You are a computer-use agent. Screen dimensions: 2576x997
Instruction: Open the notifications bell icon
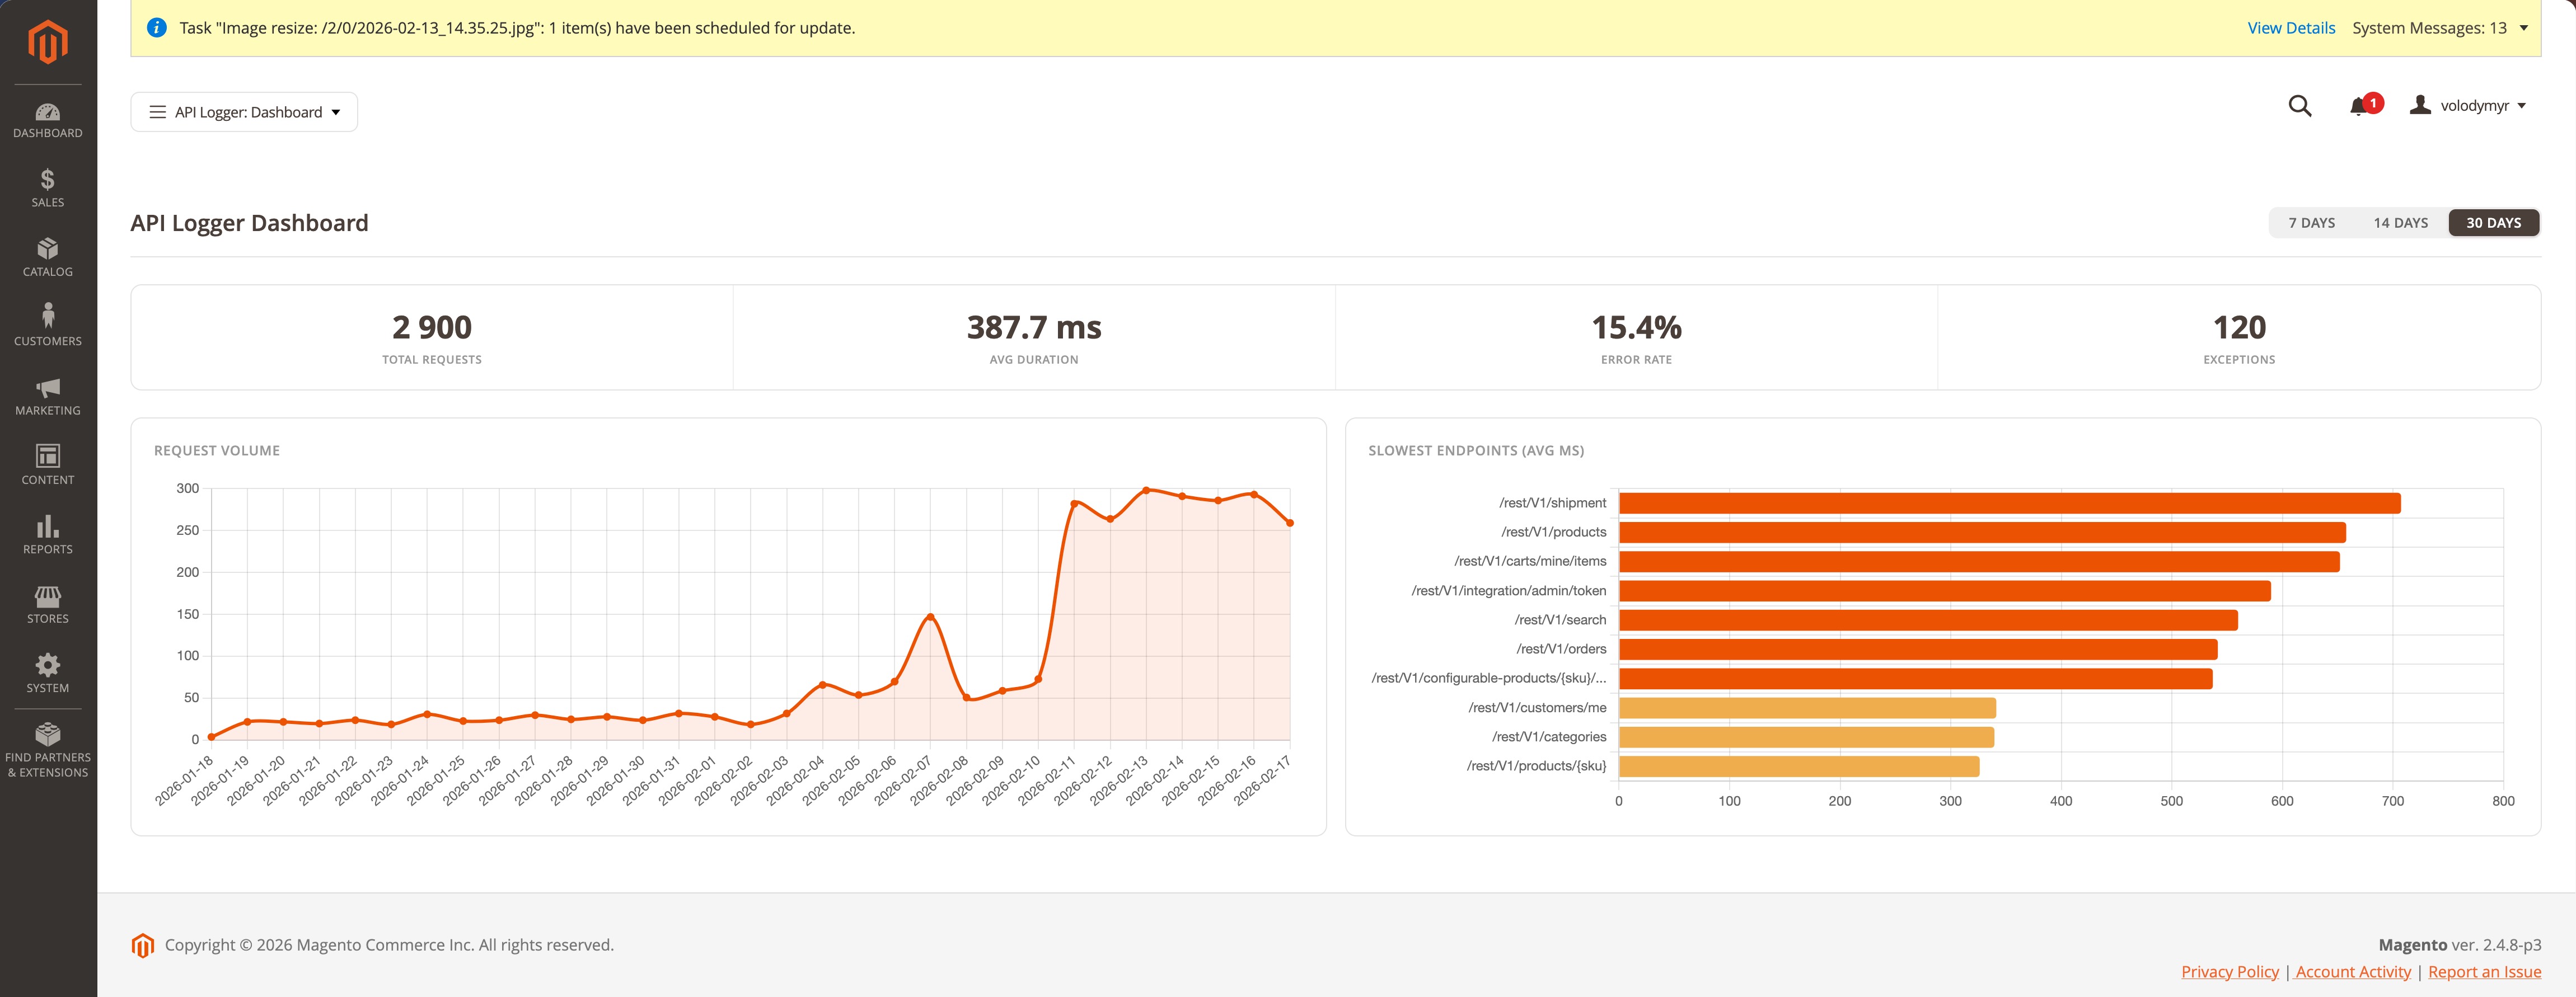[2359, 106]
